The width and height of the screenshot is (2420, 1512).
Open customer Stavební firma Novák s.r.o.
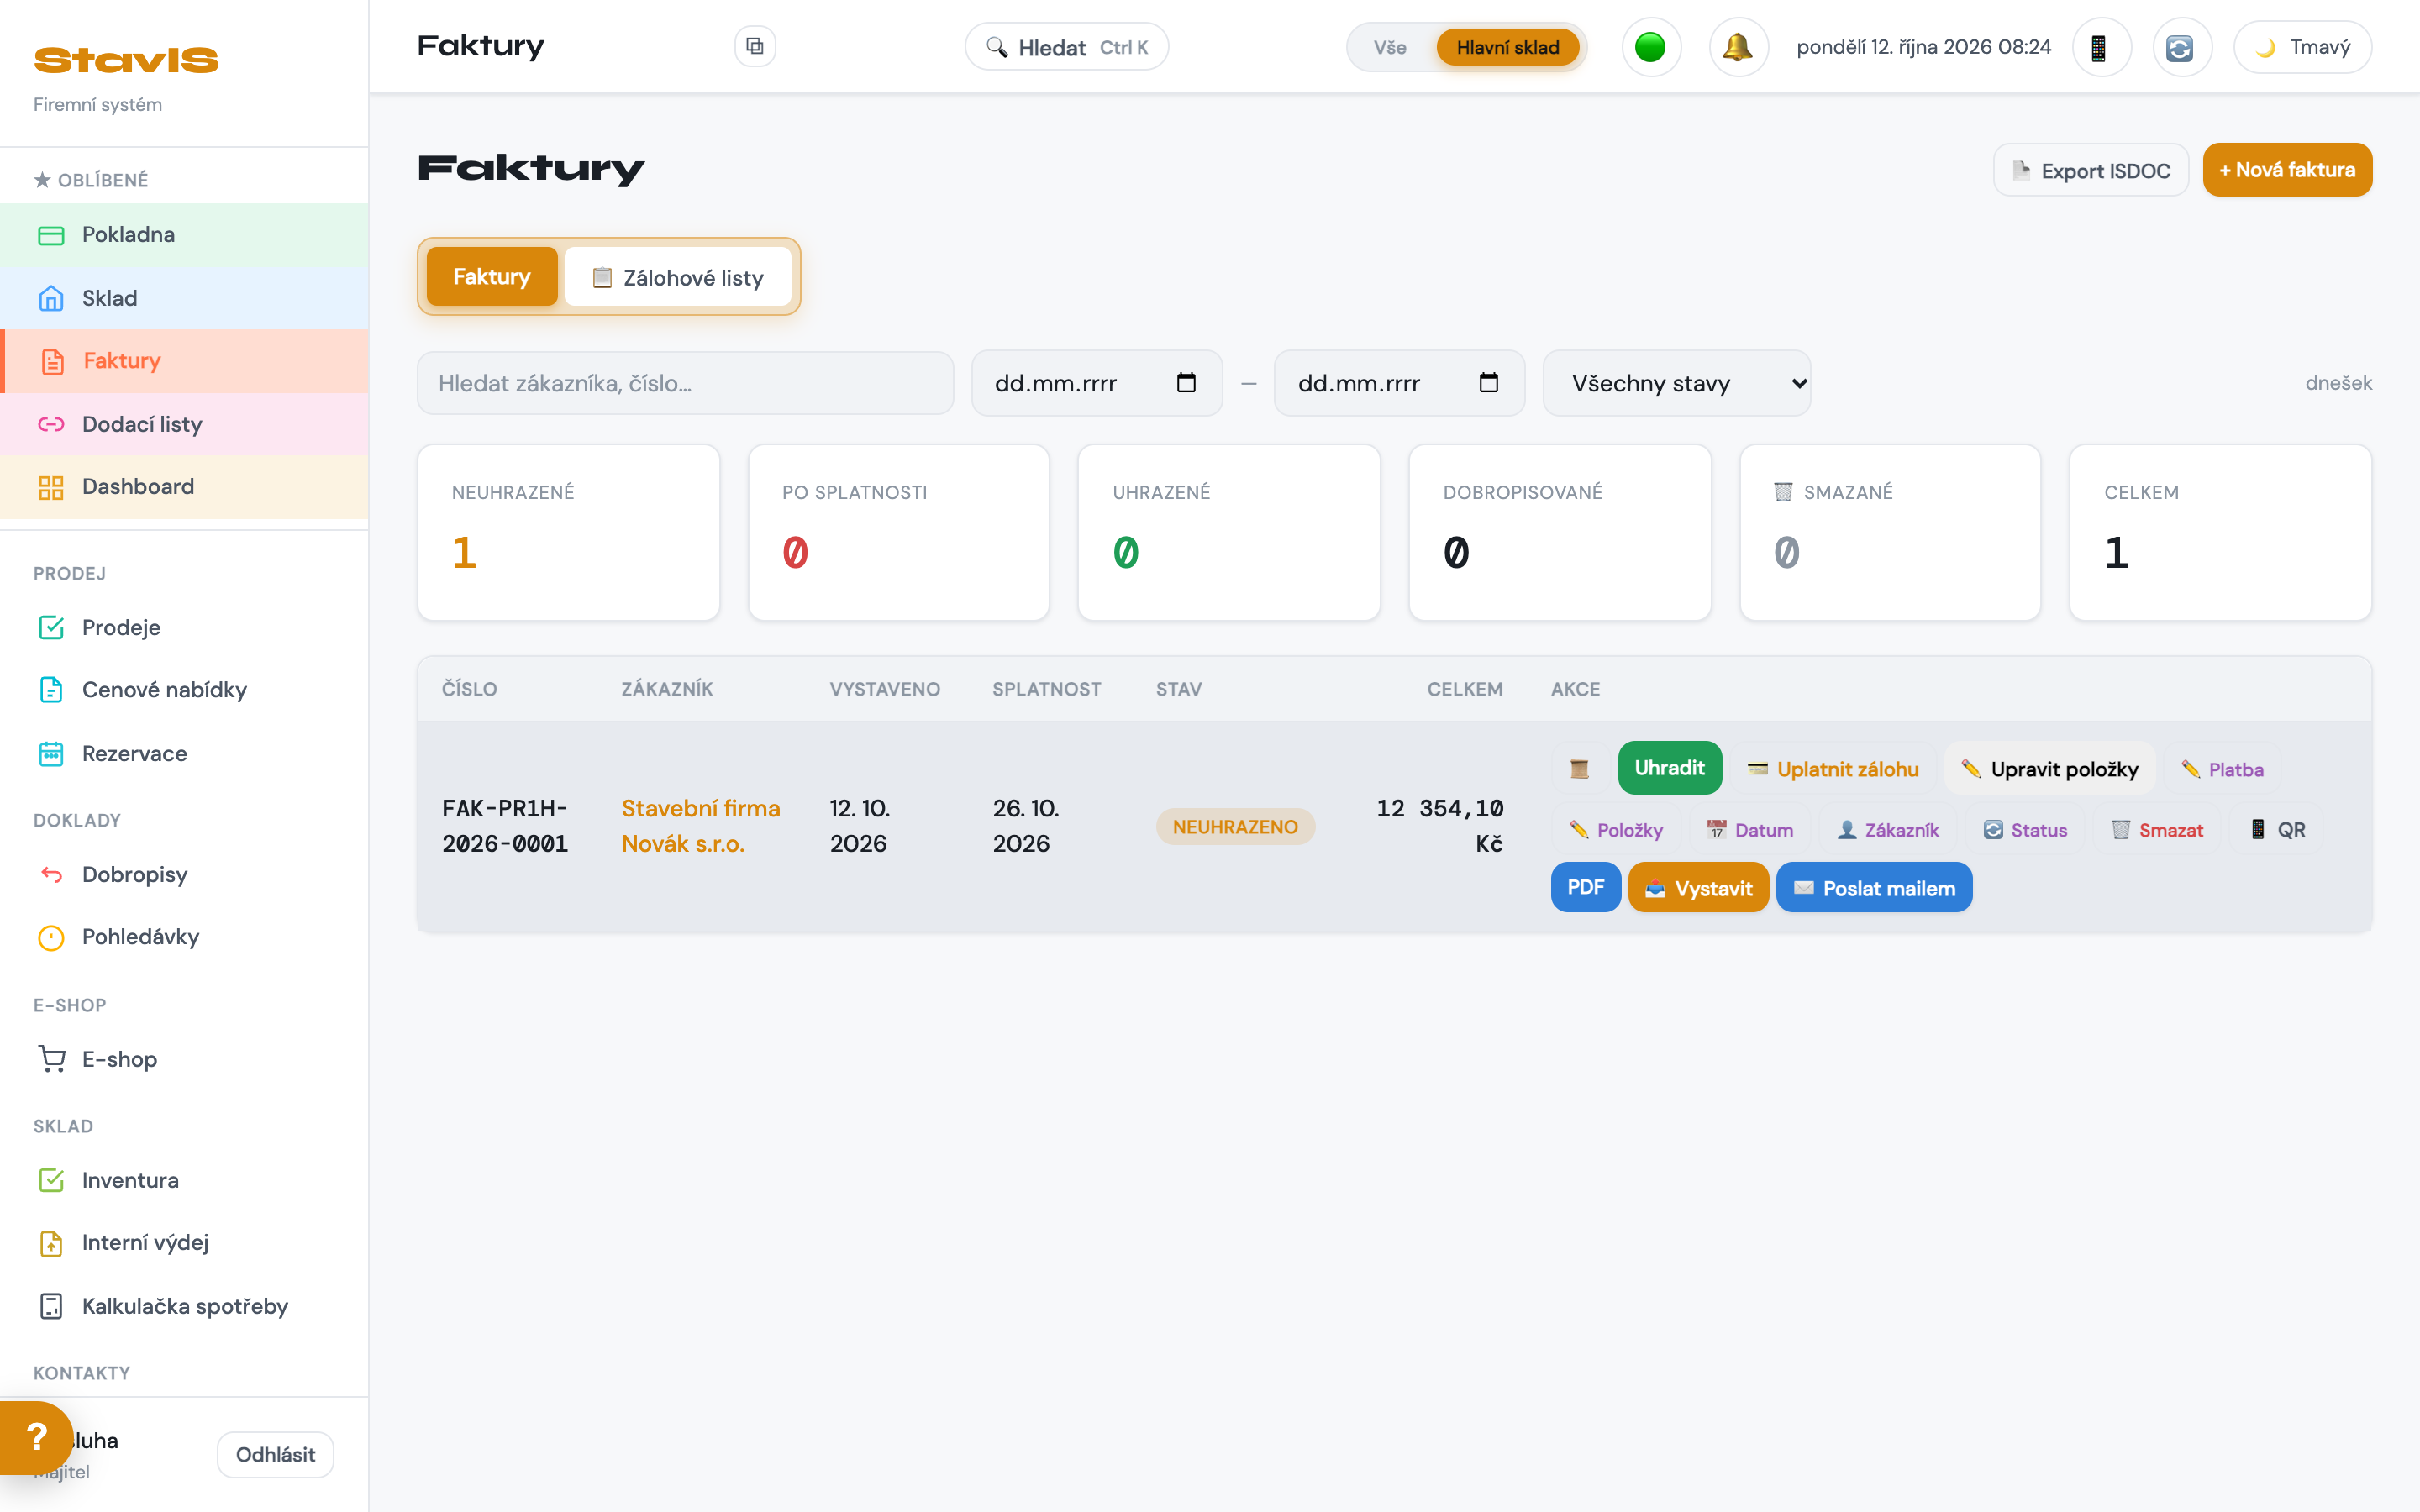tap(700, 826)
